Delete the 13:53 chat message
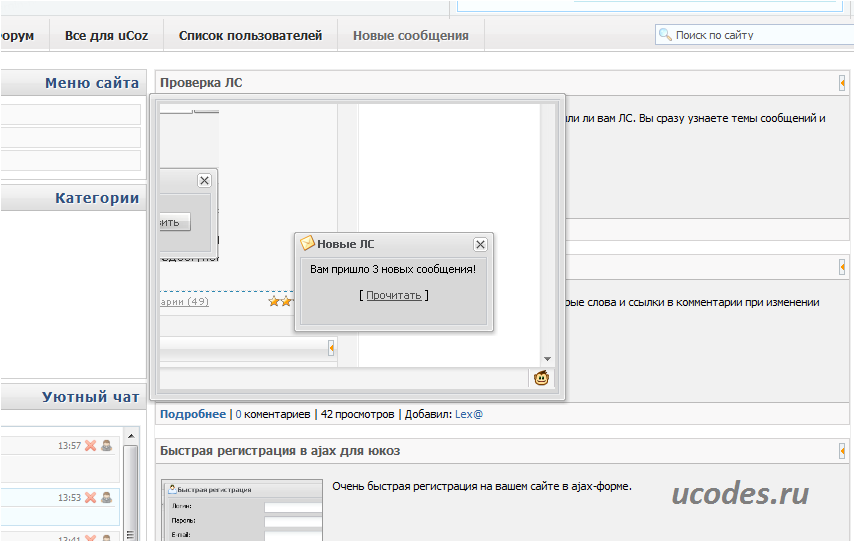This screenshot has width=854, height=542. pyautogui.click(x=90, y=497)
